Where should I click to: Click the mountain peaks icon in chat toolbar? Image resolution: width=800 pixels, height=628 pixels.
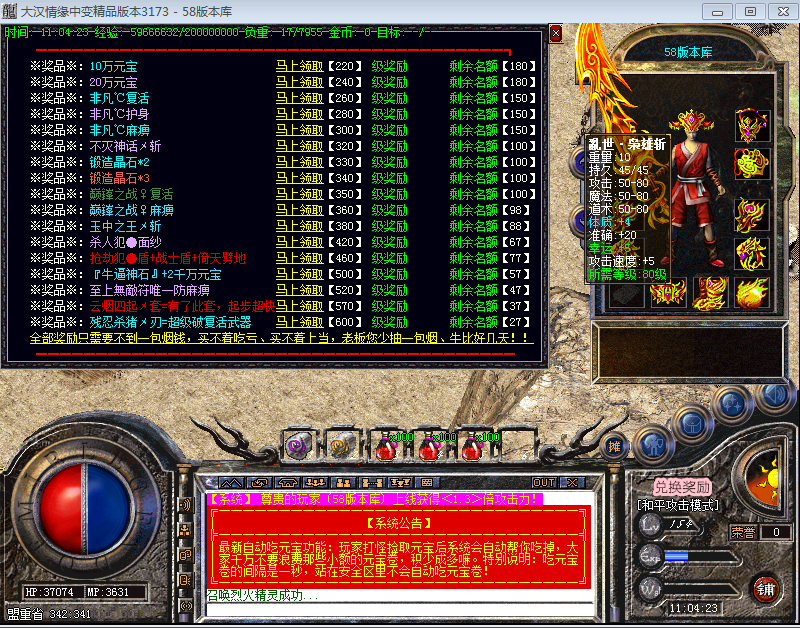(x=231, y=482)
